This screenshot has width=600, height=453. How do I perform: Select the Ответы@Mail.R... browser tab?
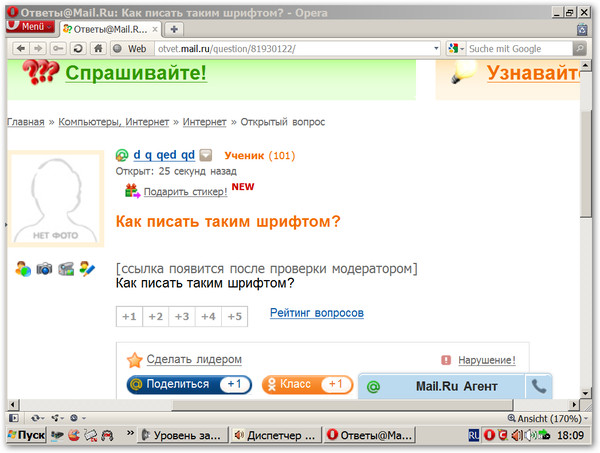[110, 29]
